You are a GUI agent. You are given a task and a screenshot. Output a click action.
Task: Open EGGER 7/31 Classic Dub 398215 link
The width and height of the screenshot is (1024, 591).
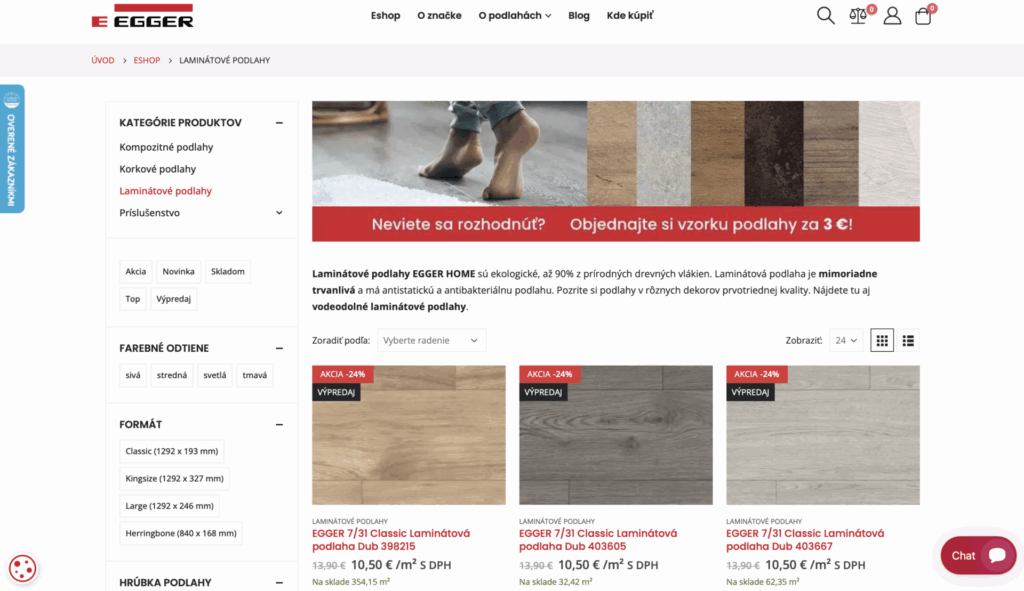coord(391,540)
